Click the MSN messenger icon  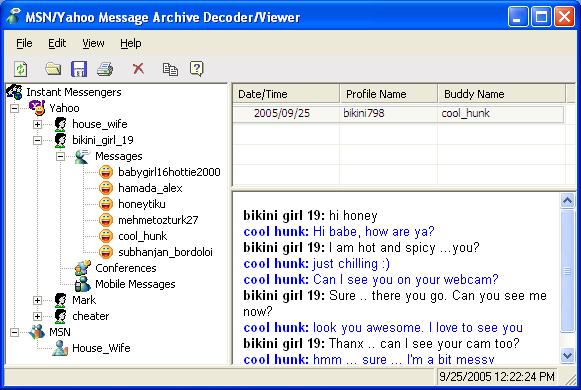pos(37,332)
